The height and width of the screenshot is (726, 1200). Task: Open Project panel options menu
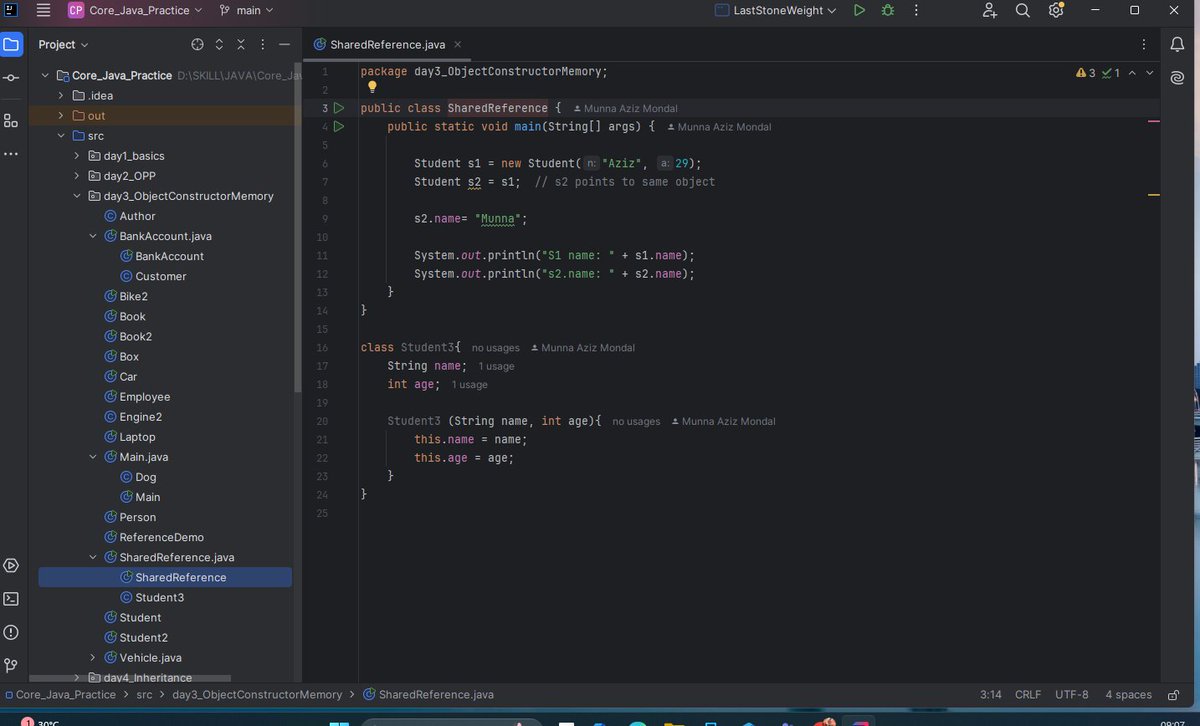tap(263, 45)
